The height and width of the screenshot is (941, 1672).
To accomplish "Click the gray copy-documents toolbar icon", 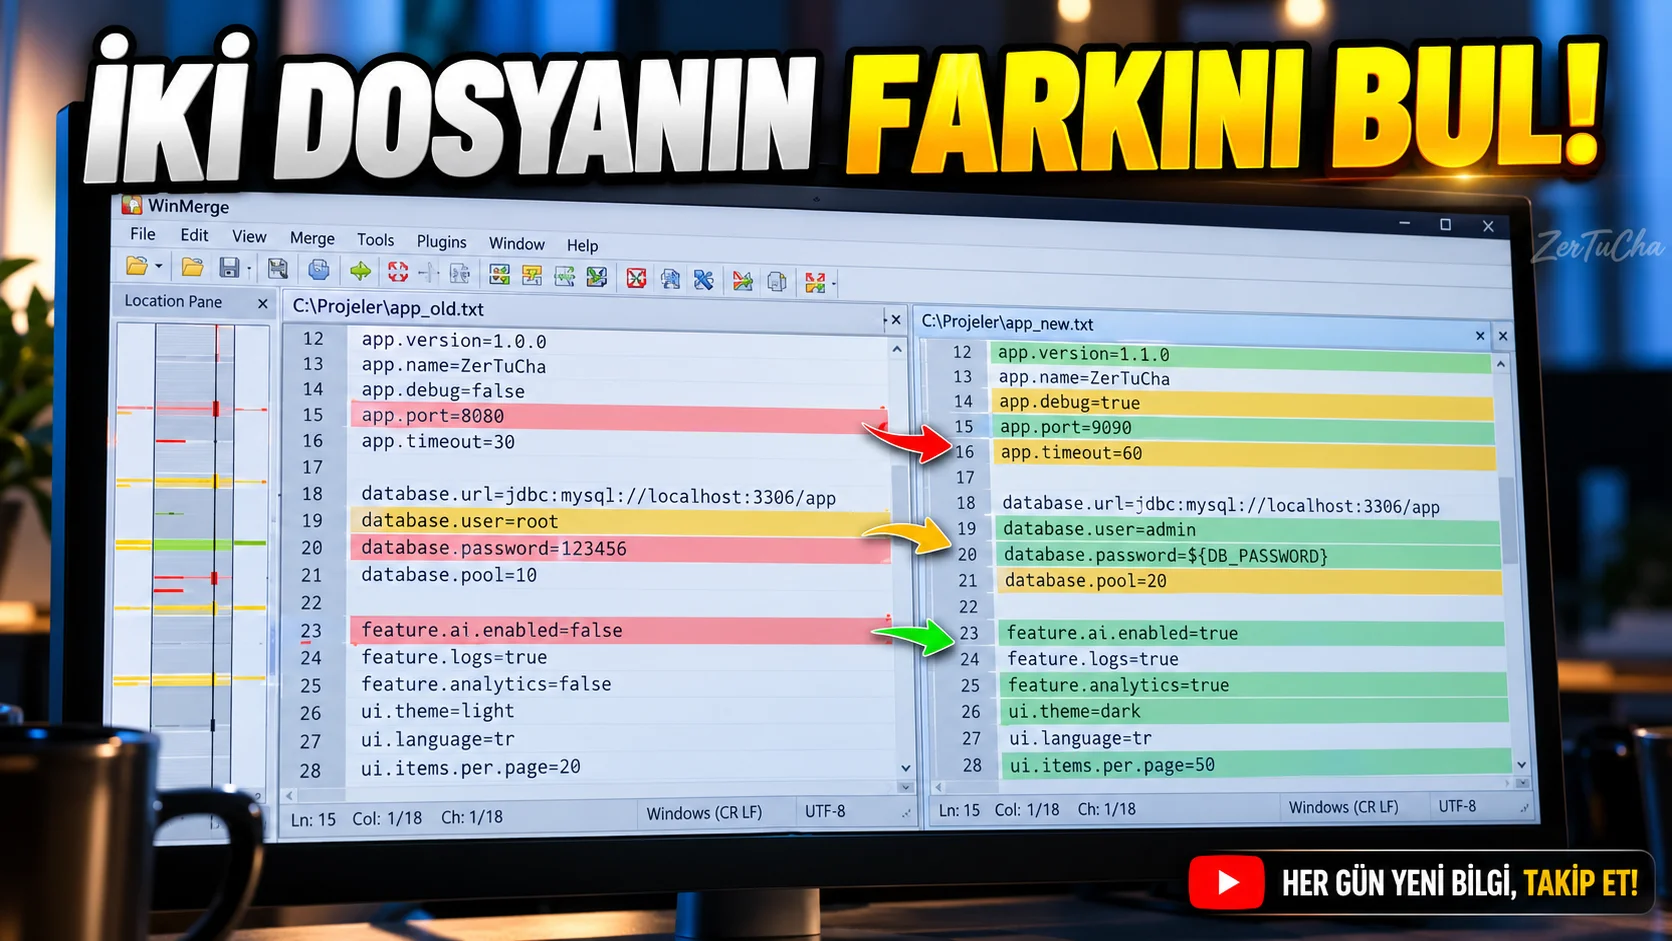I will 777,281.
